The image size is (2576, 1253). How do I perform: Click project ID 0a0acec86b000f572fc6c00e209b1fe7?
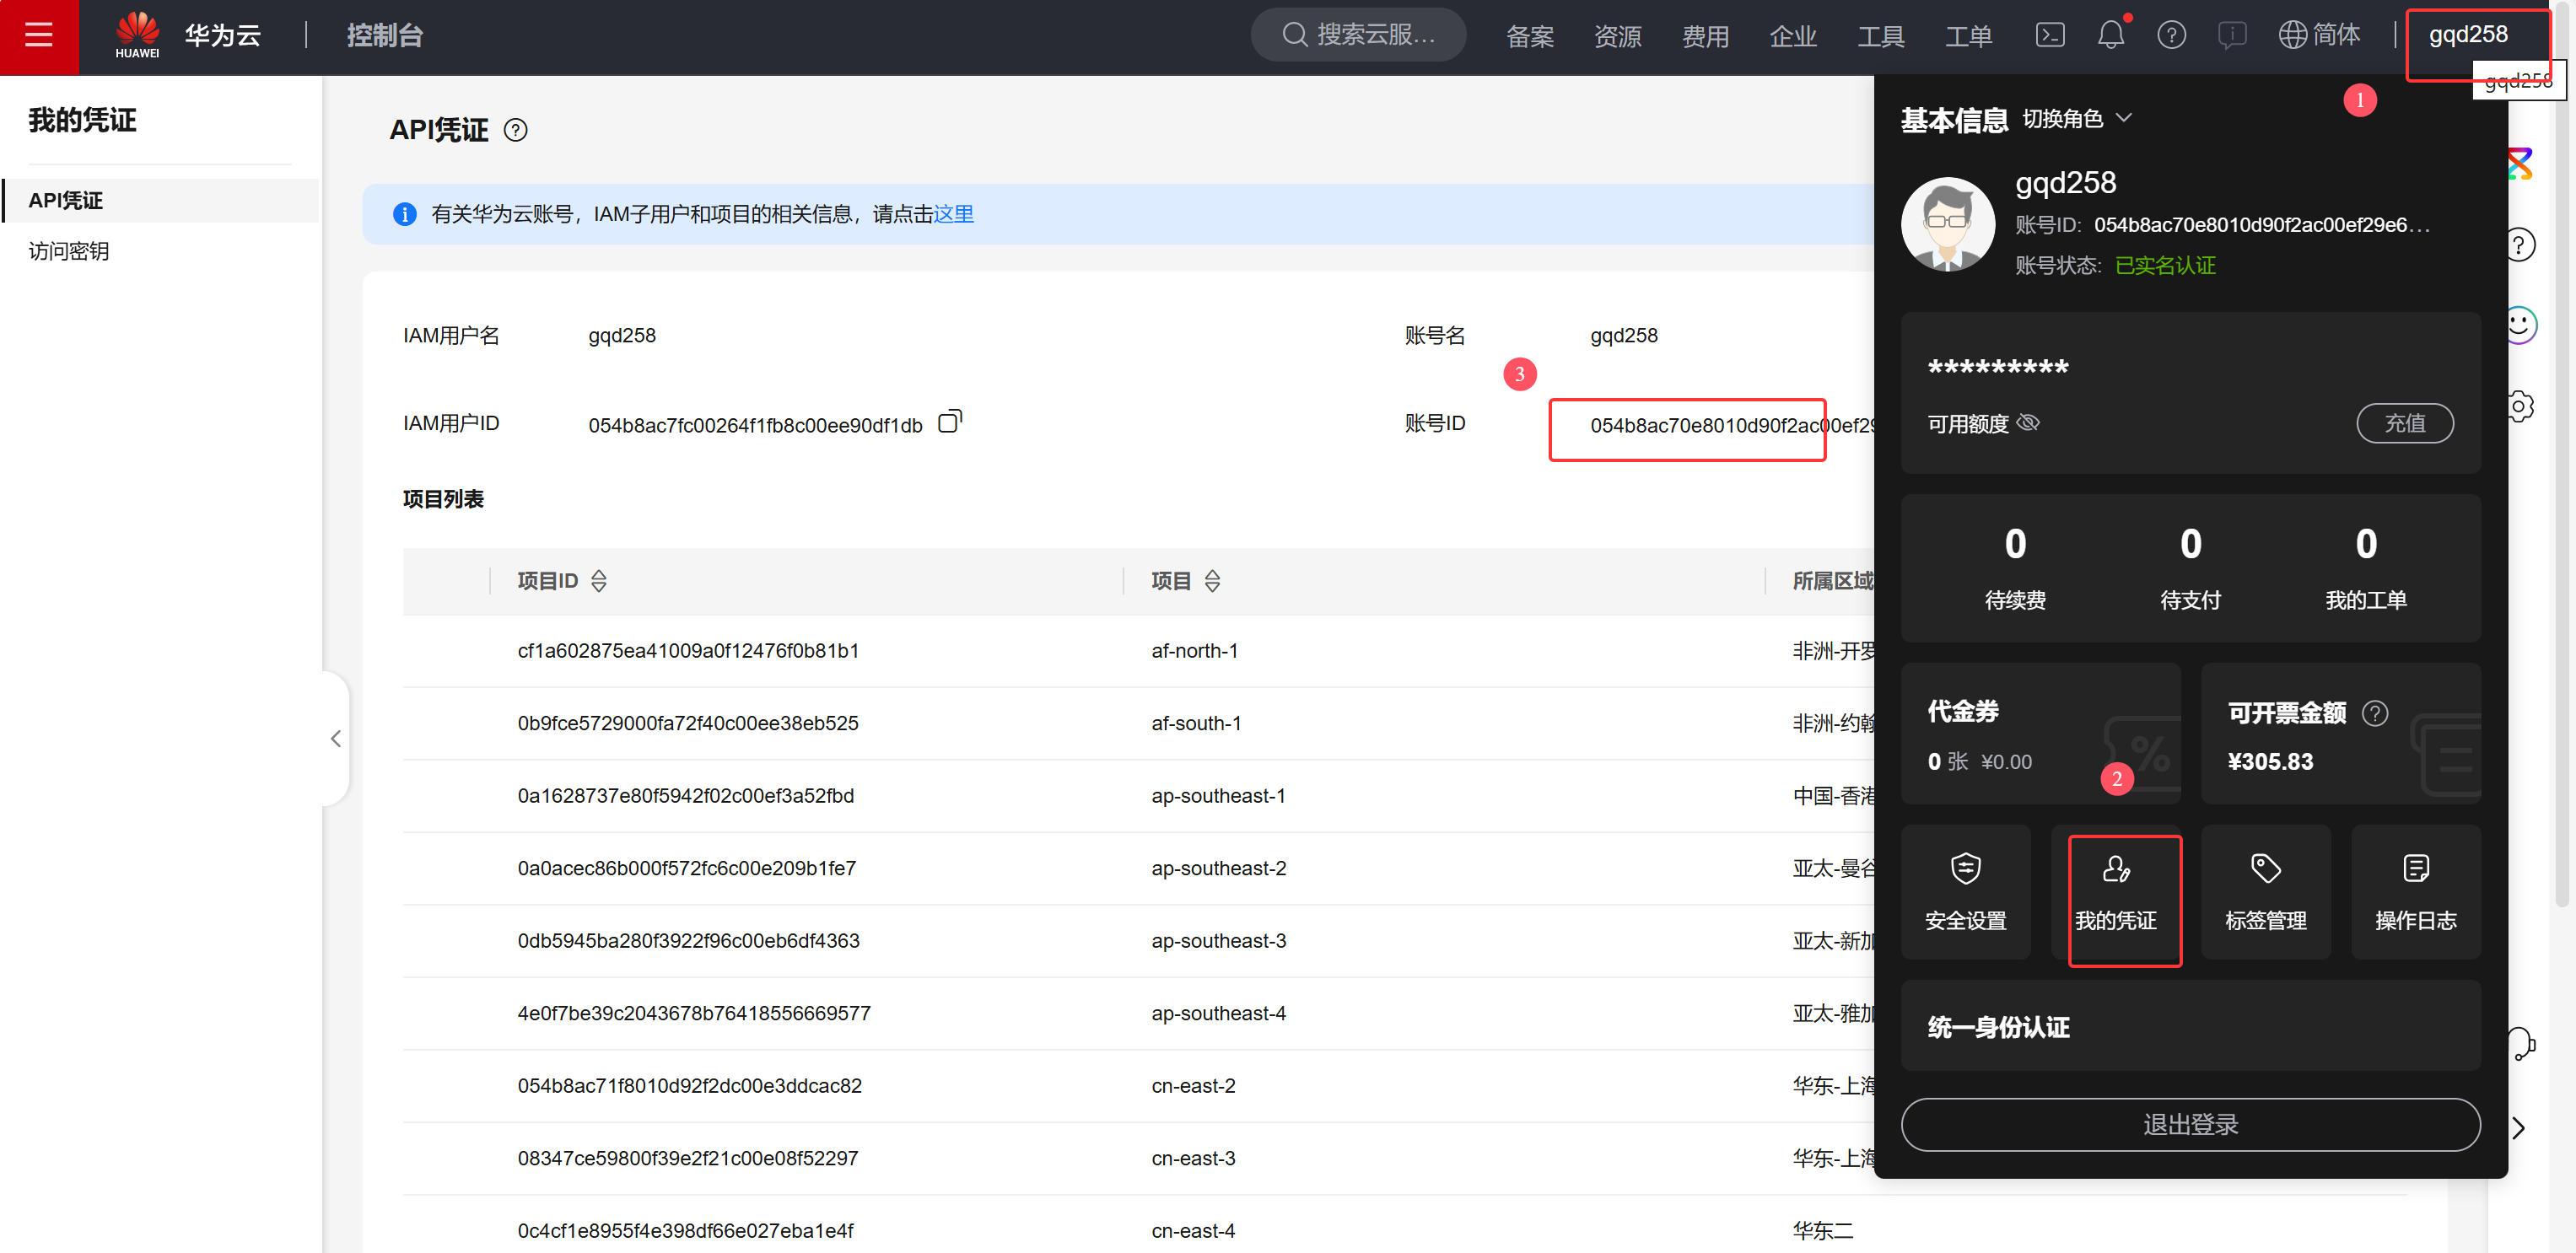click(x=686, y=869)
